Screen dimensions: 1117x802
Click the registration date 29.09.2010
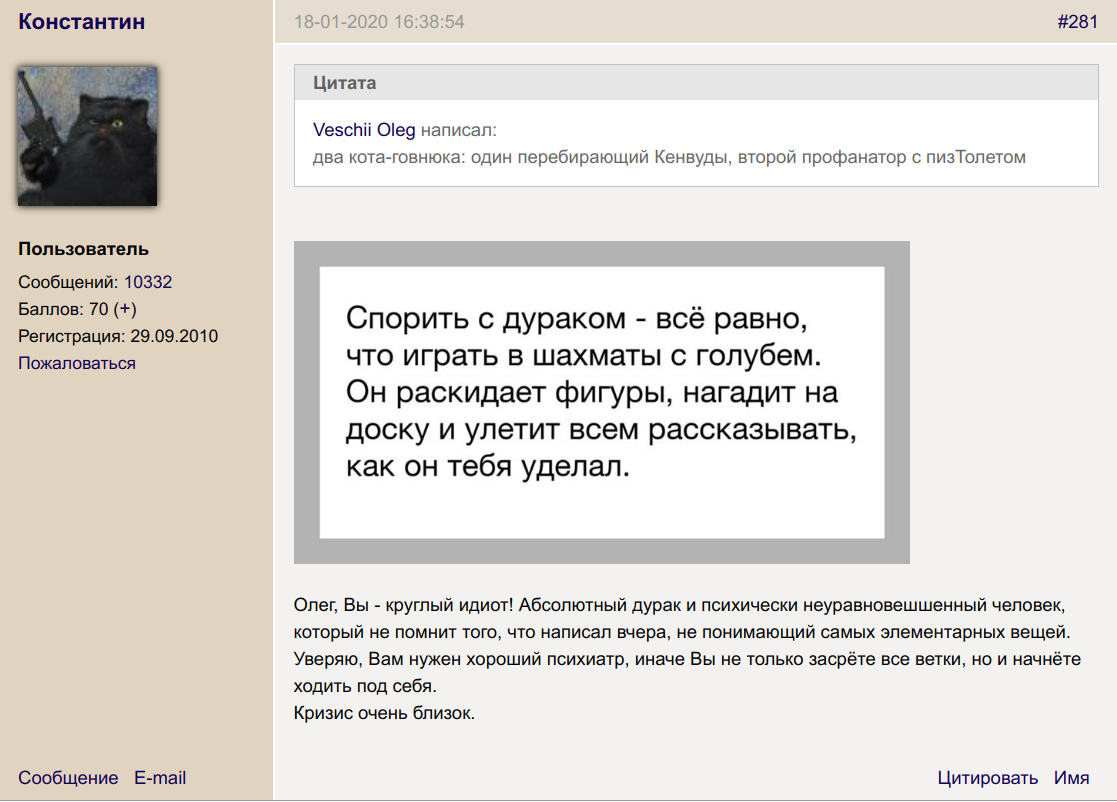pyautogui.click(x=174, y=336)
